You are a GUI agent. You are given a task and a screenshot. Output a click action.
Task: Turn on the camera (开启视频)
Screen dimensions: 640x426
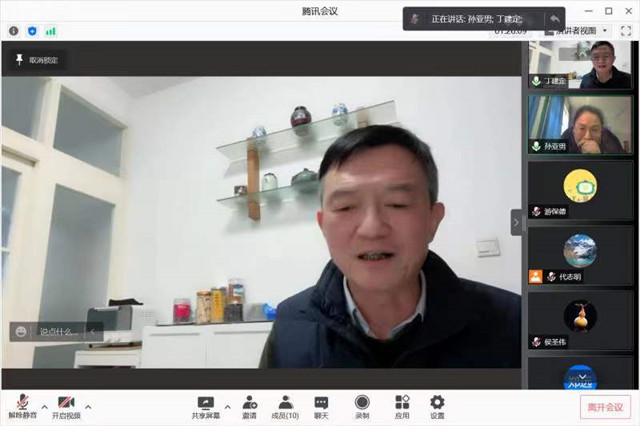click(66, 404)
